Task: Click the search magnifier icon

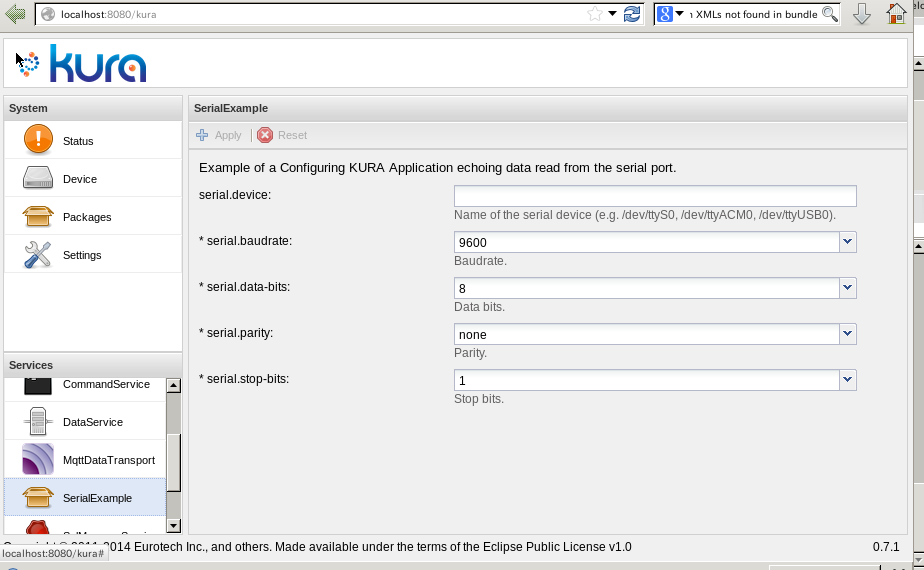Action: click(830, 14)
